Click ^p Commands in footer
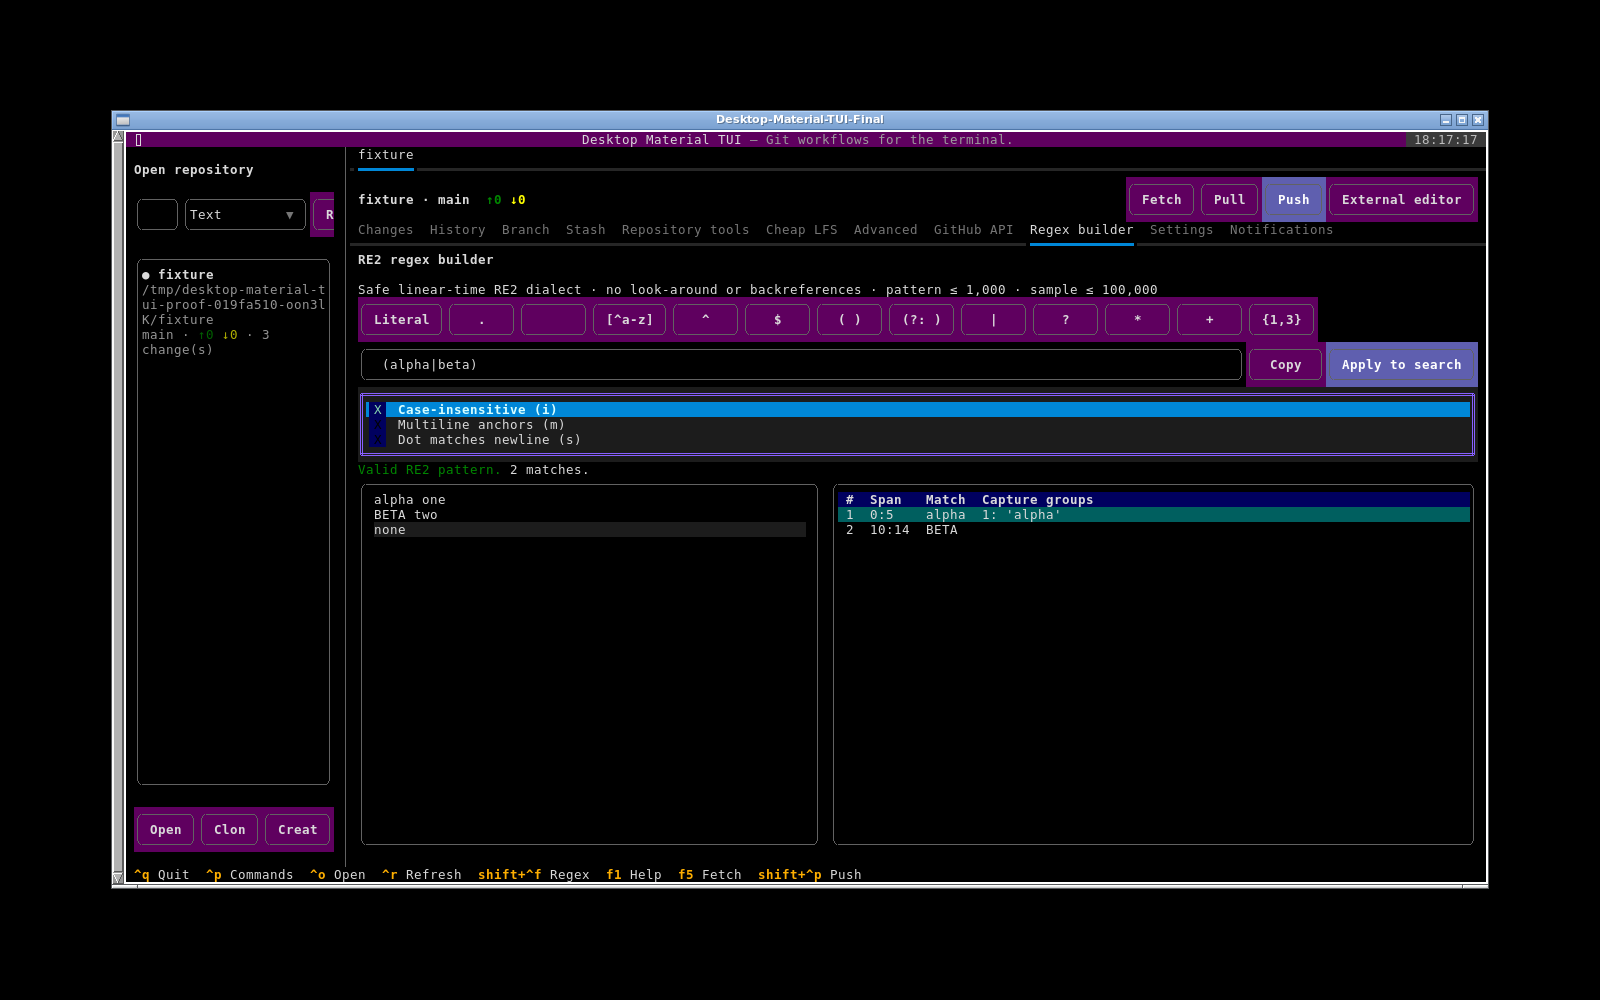Image resolution: width=1600 pixels, height=1000 pixels. tap(249, 875)
